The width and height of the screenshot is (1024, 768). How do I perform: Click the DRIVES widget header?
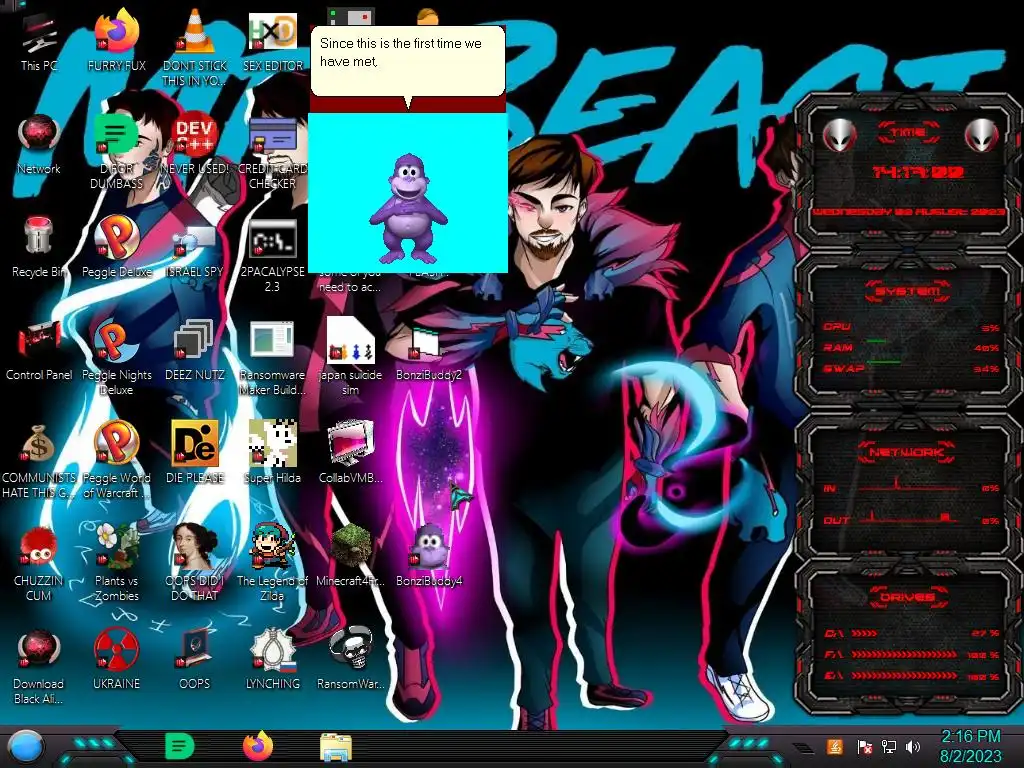[908, 596]
